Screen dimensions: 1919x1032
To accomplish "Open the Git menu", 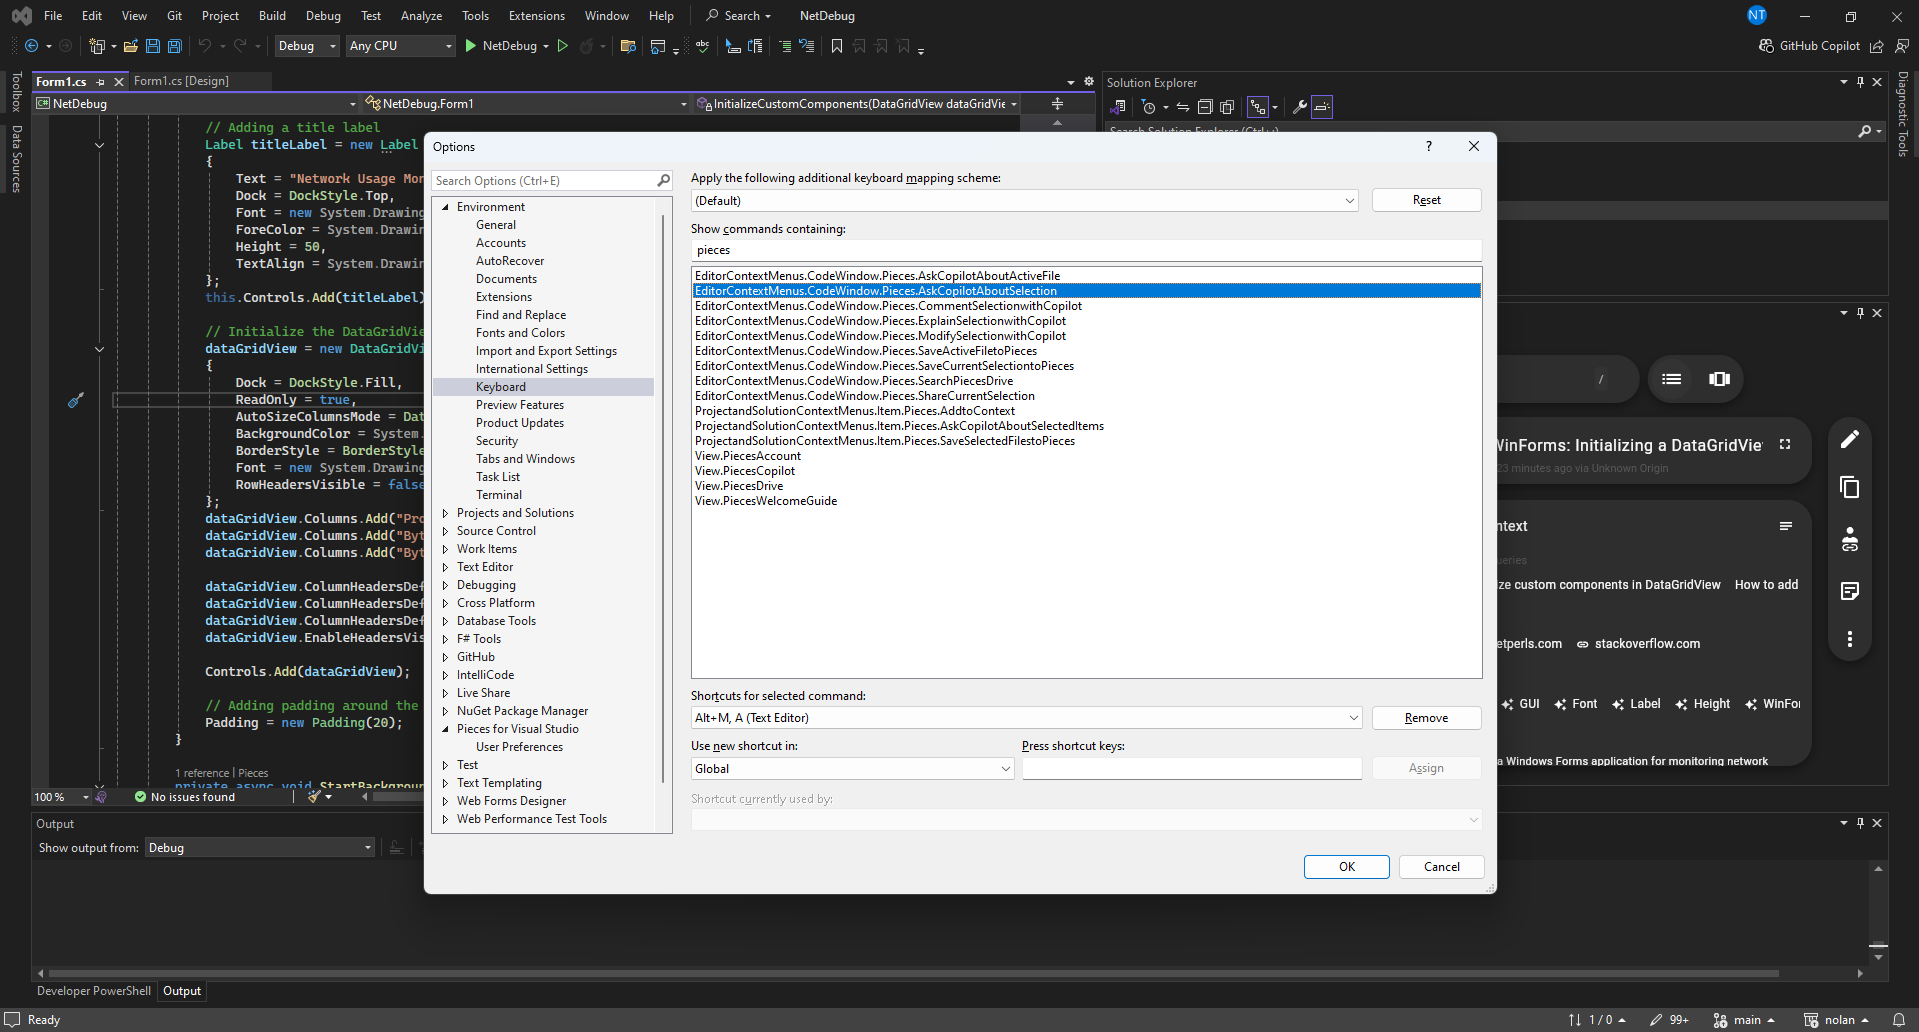I will pos(174,16).
